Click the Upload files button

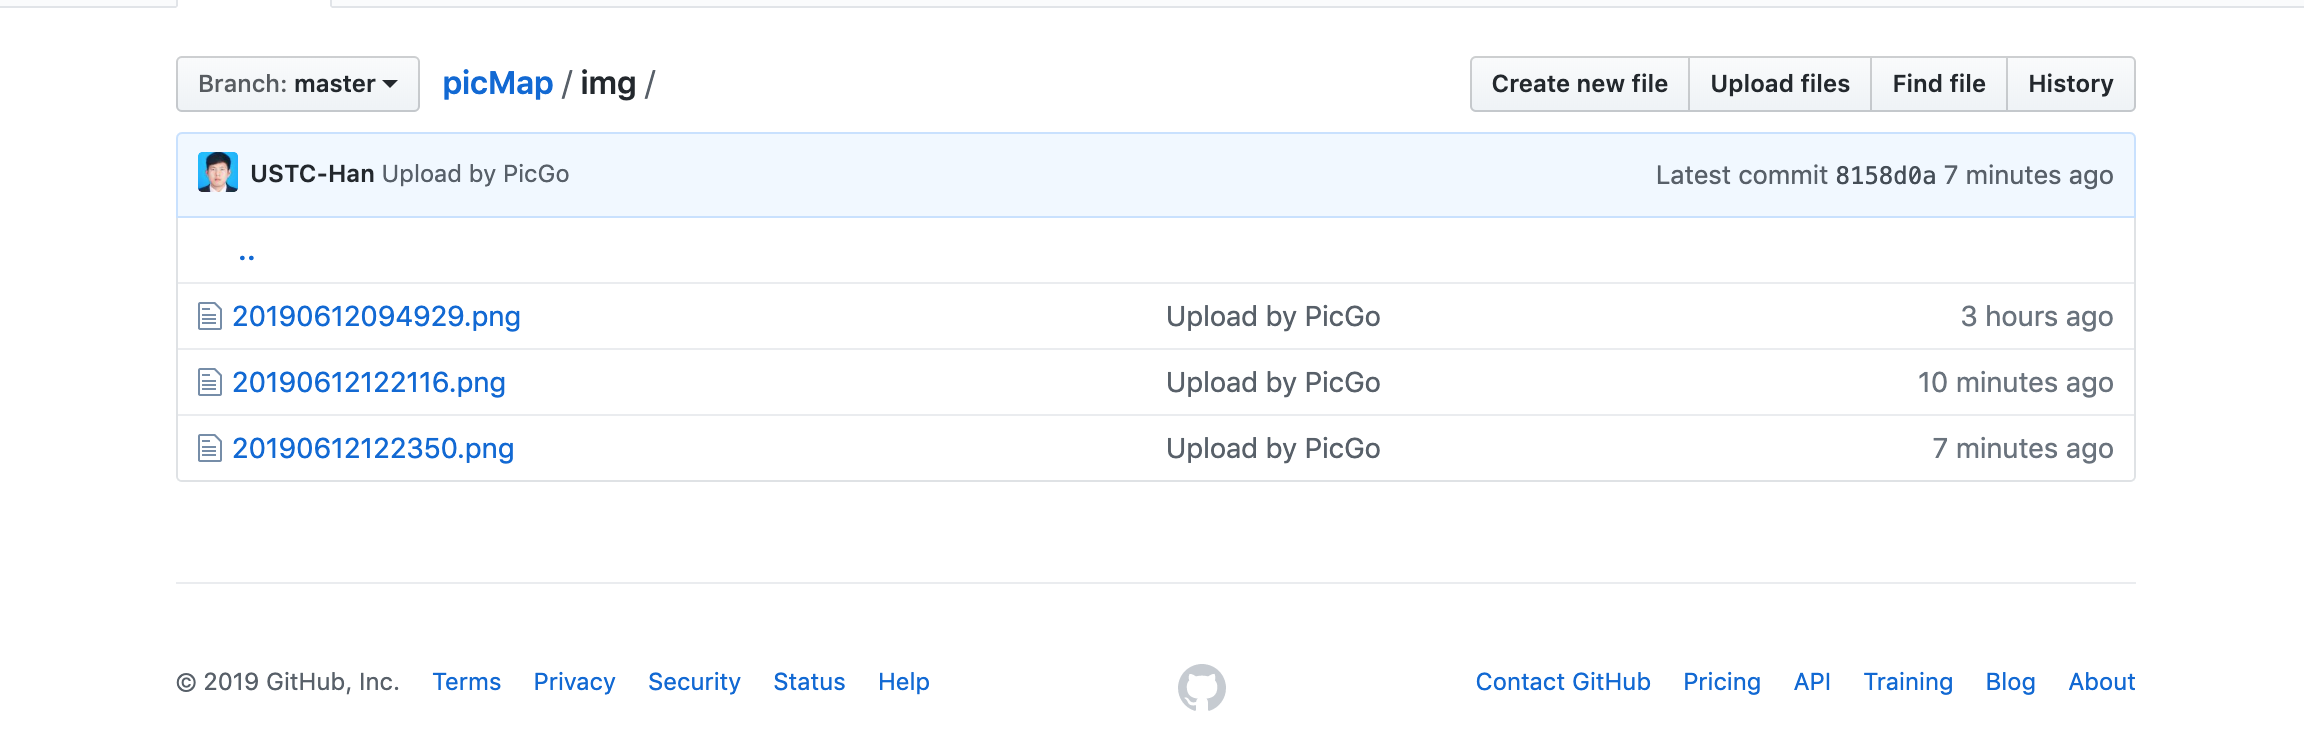click(1780, 84)
